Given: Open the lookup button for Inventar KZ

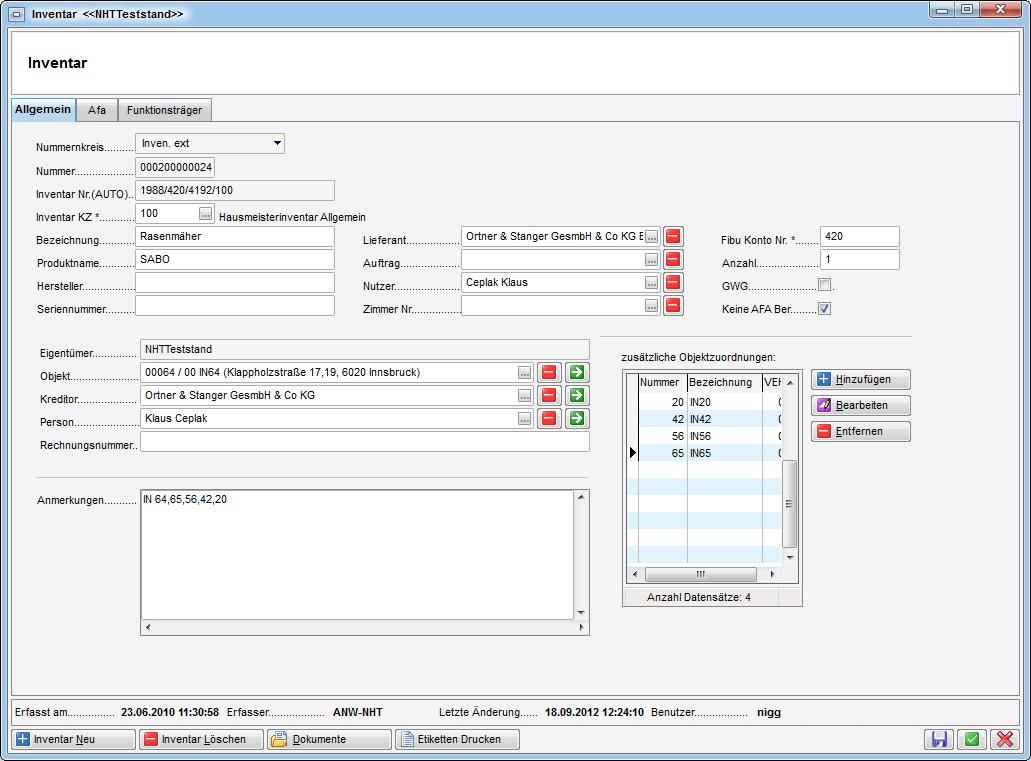Looking at the screenshot, I should (x=206, y=214).
